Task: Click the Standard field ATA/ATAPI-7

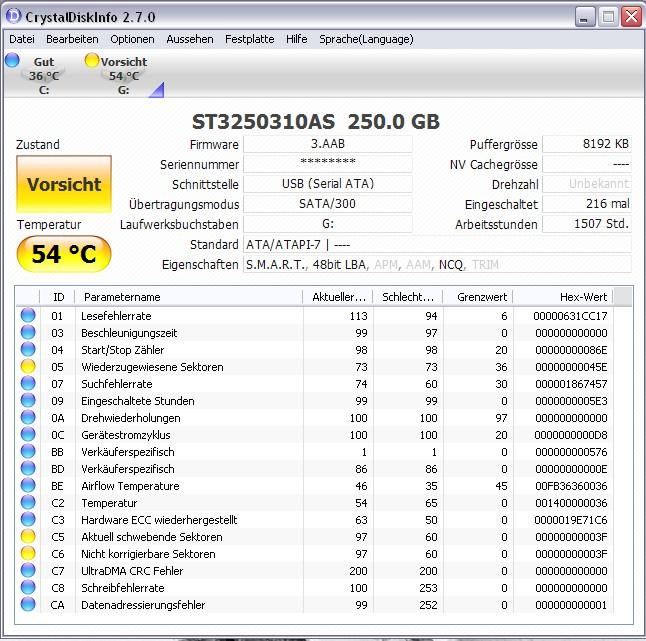Action: (437, 244)
